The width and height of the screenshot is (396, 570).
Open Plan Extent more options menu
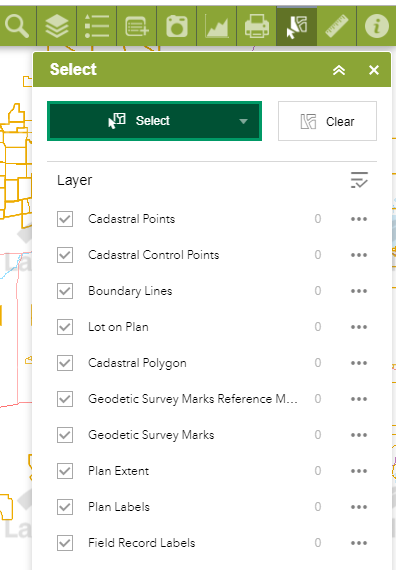pyautogui.click(x=359, y=471)
